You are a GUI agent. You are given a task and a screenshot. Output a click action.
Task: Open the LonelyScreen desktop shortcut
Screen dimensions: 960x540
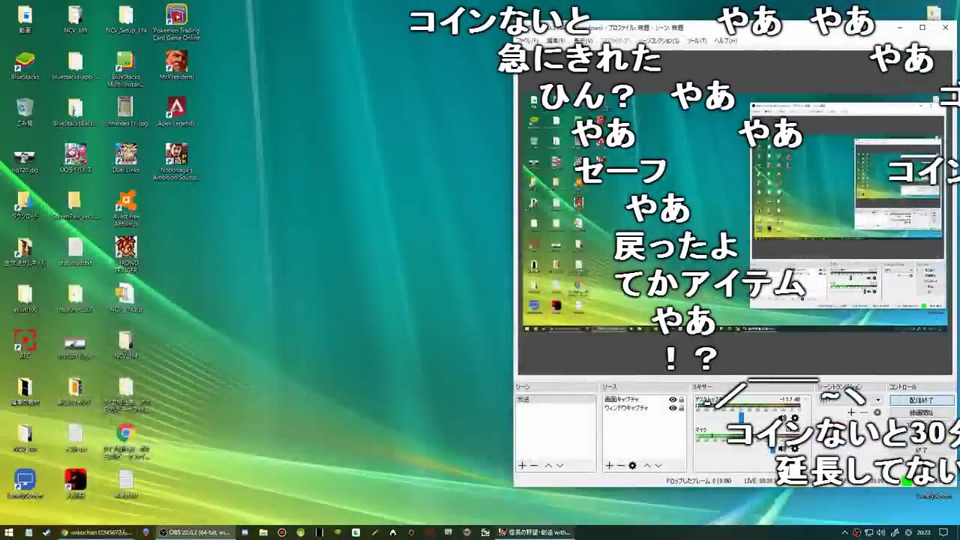click(x=25, y=484)
